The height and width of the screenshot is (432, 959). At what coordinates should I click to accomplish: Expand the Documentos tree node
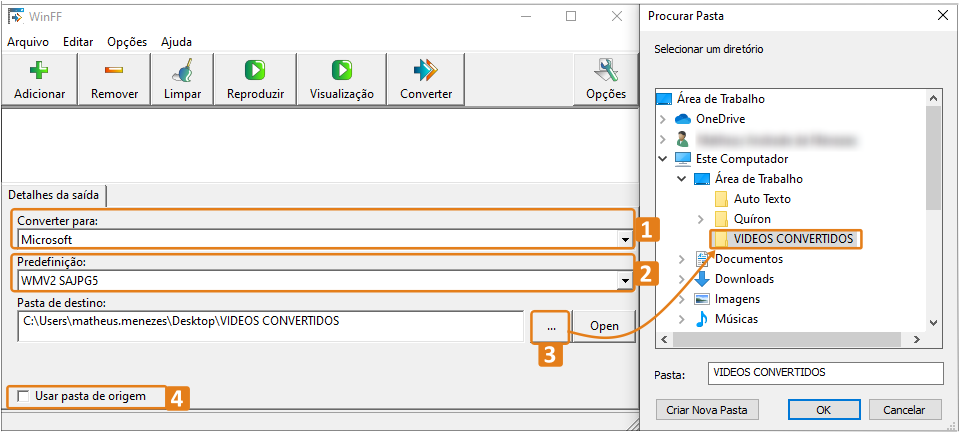(682, 259)
